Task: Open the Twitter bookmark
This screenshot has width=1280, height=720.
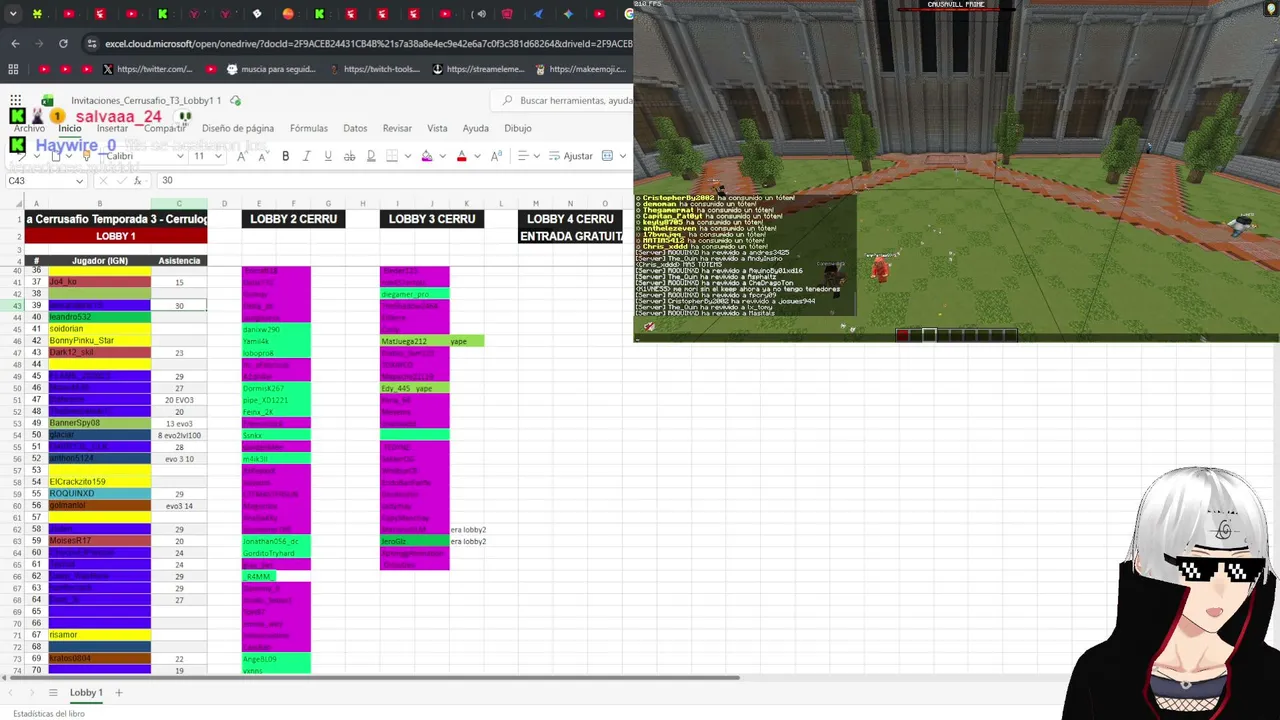Action: coord(147,69)
